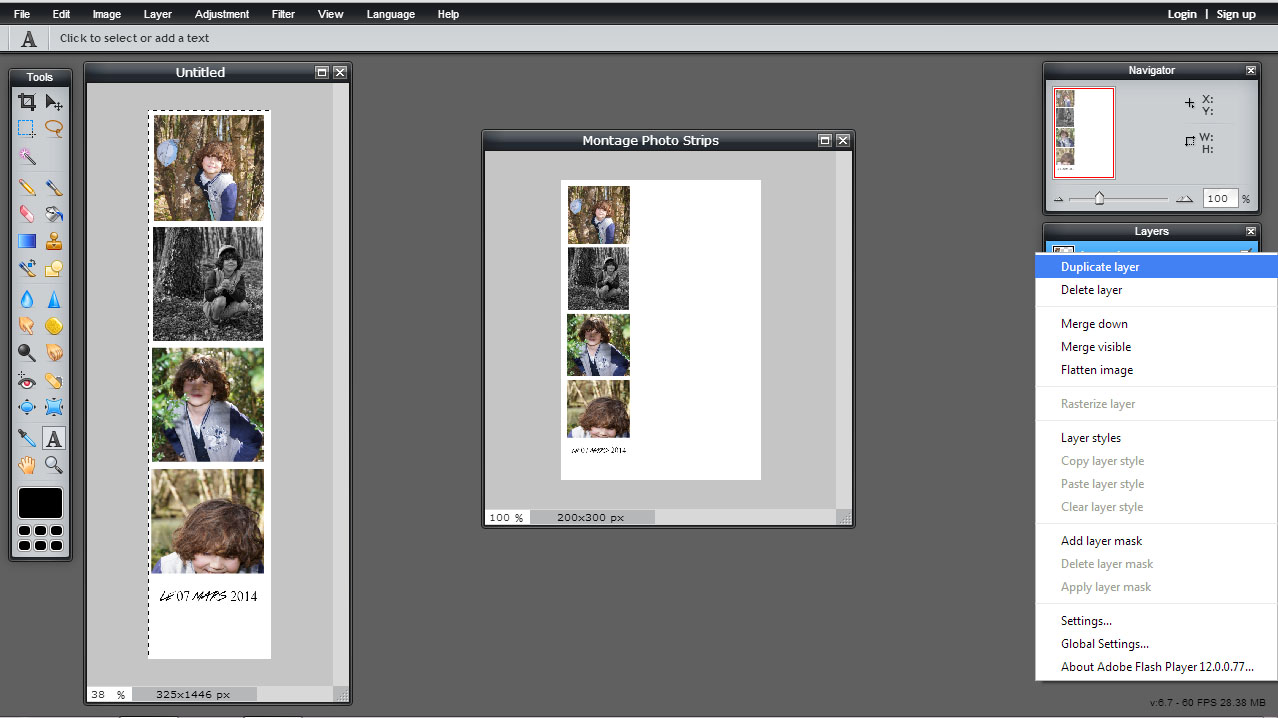The width and height of the screenshot is (1278, 718).
Task: Choose the Eraser tool
Action: pyautogui.click(x=27, y=214)
